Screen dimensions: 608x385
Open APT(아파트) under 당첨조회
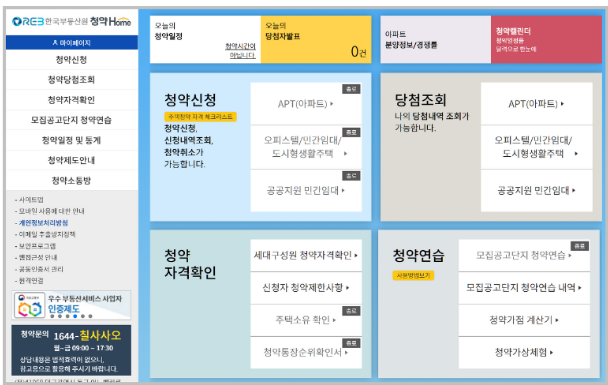pyautogui.click(x=537, y=104)
